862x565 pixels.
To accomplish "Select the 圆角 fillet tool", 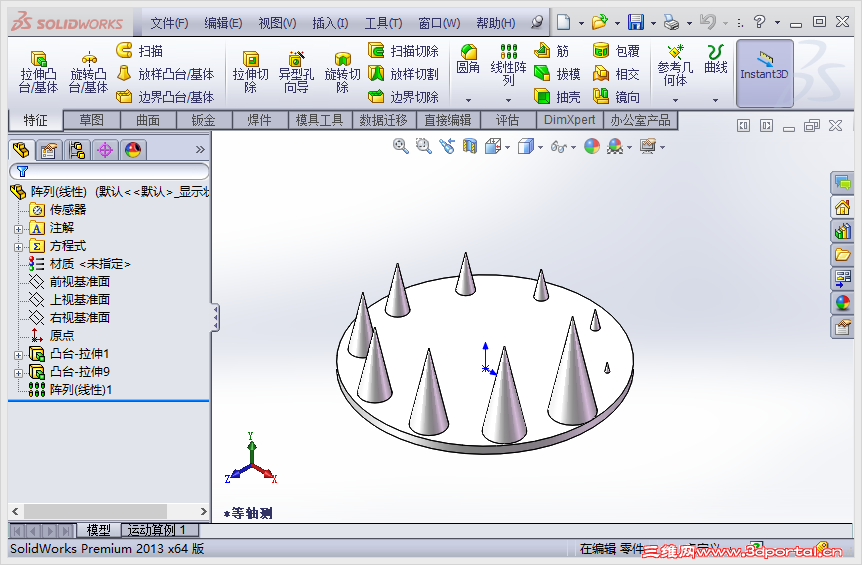I will pyautogui.click(x=468, y=59).
